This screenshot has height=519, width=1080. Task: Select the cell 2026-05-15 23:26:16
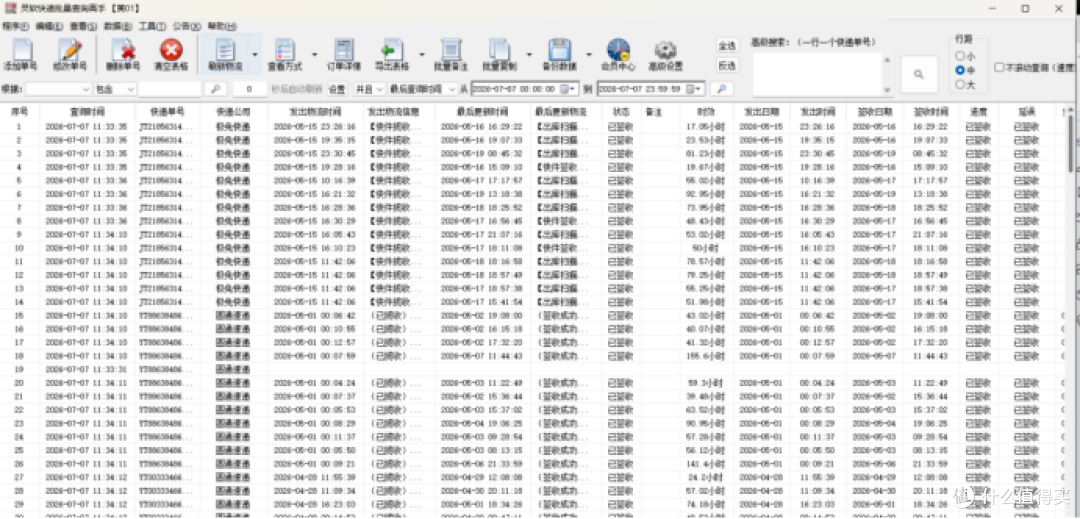pos(314,127)
